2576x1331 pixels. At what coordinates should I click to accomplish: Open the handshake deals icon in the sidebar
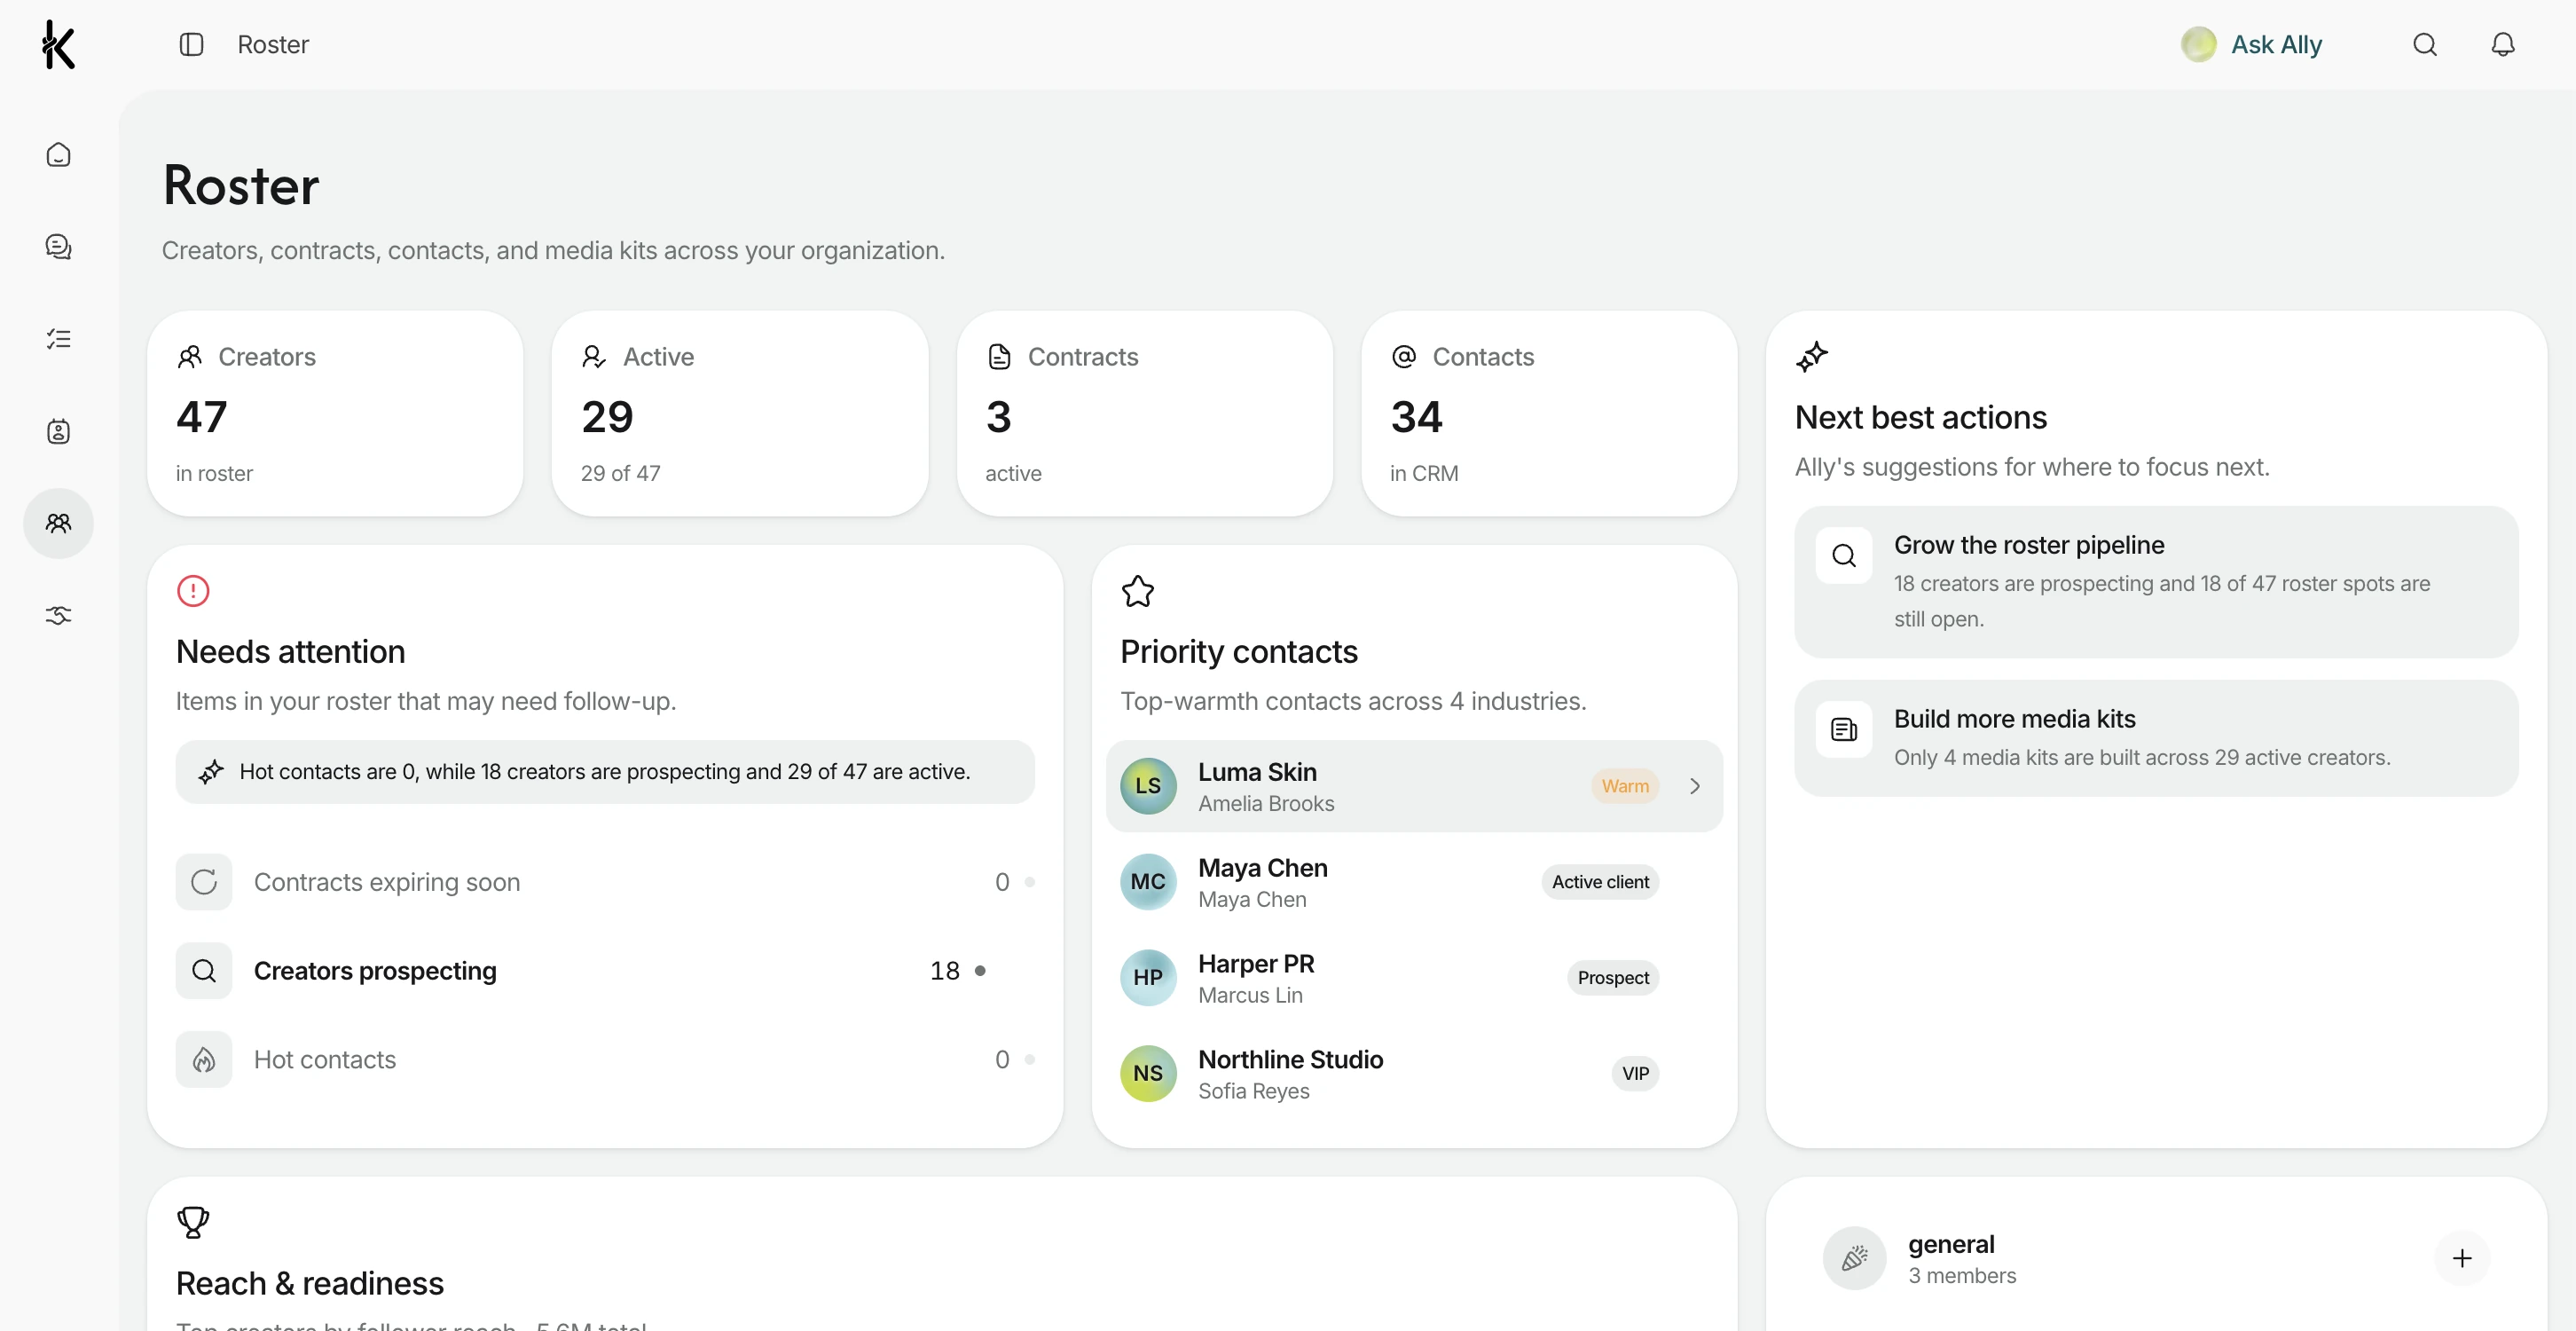point(58,615)
